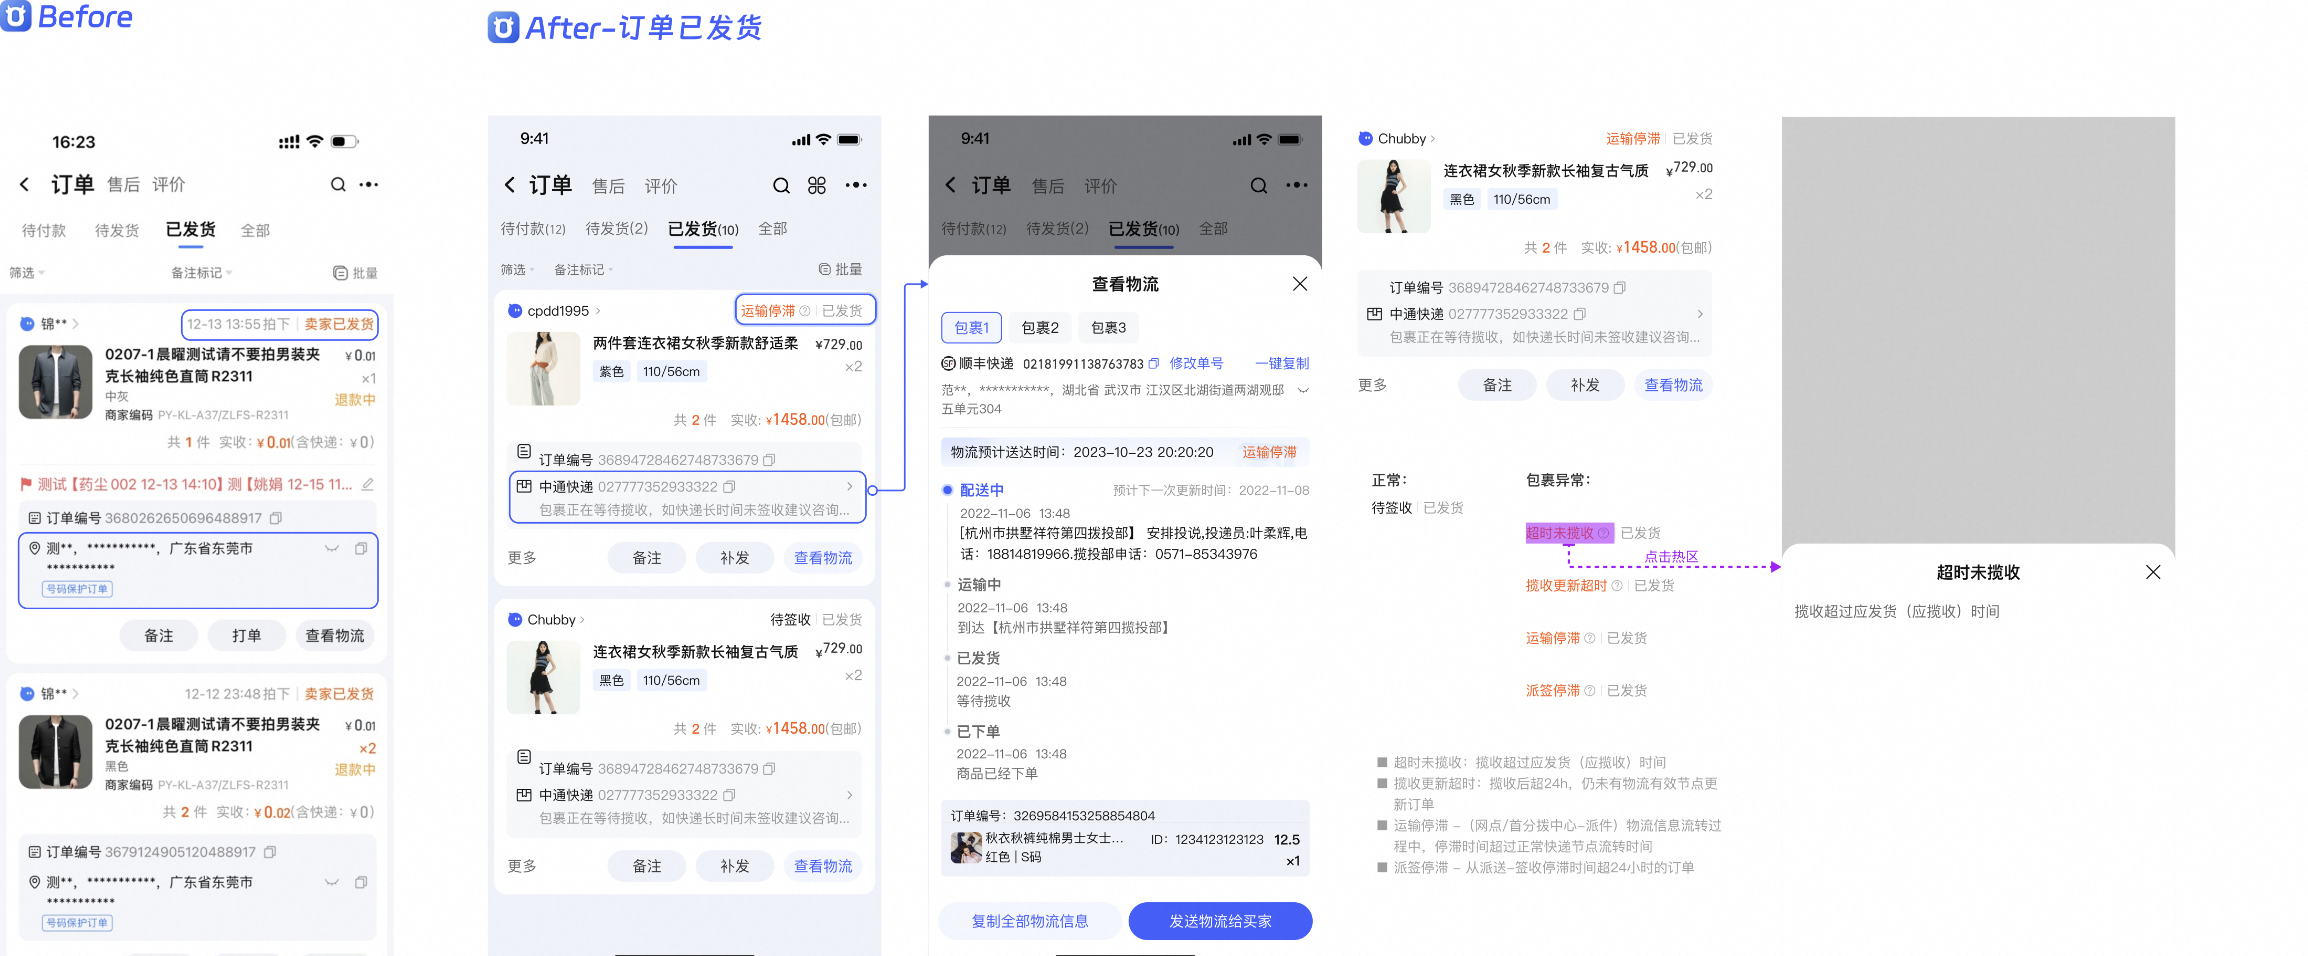
Task: Select the 包裹1 package tab
Action: tap(971, 327)
